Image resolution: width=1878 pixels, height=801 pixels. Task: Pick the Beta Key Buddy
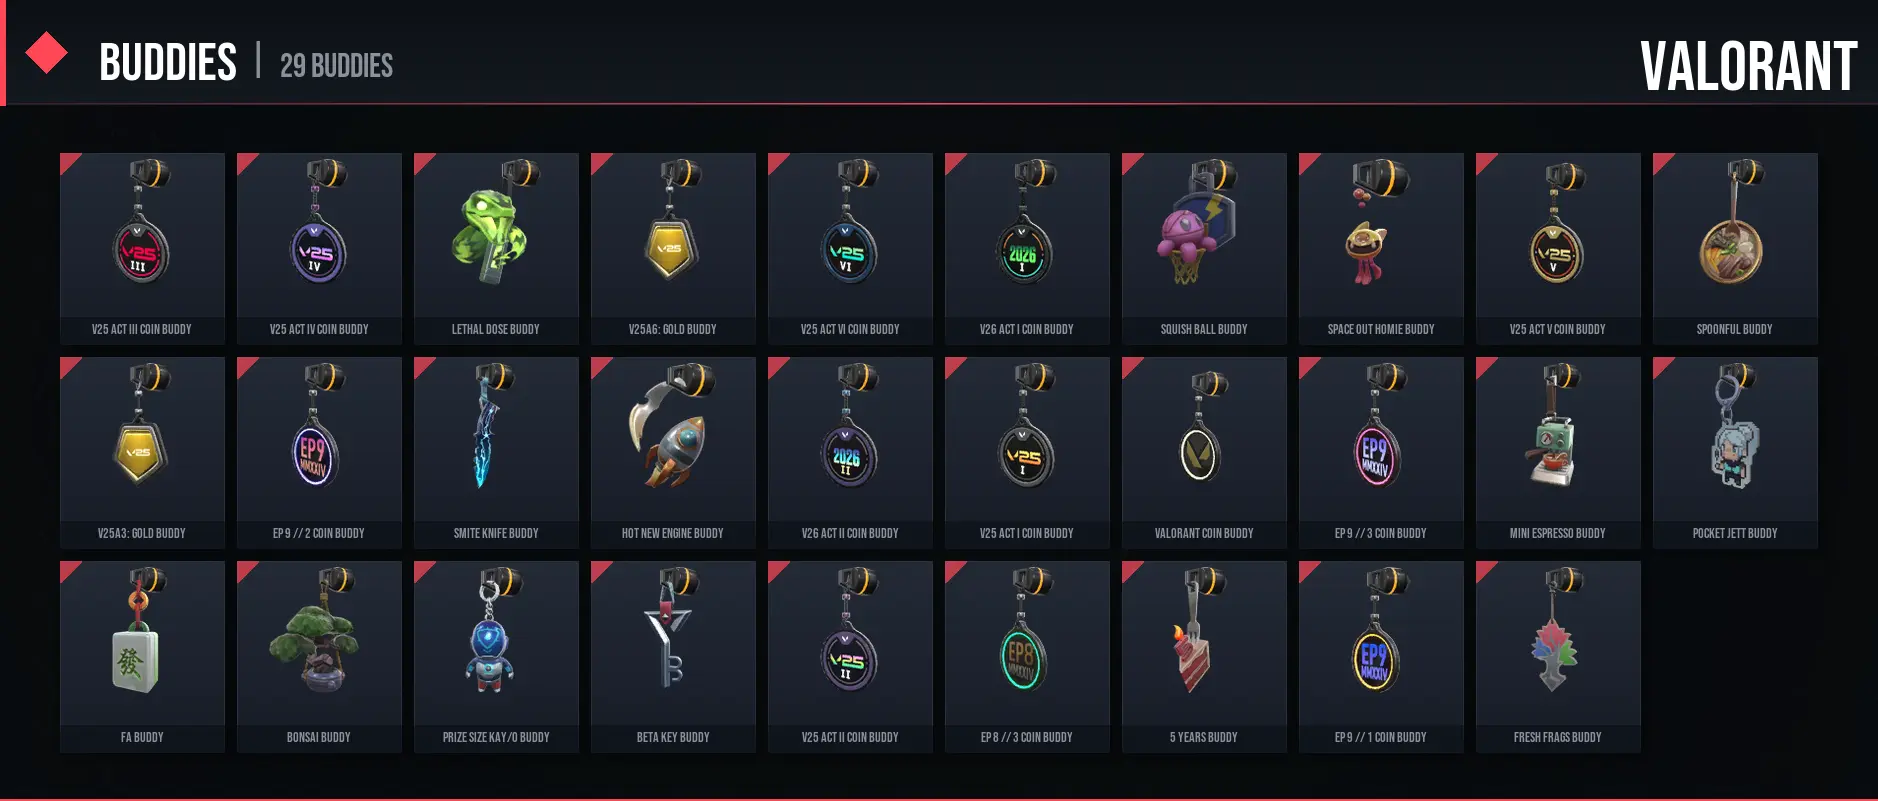coord(672,656)
